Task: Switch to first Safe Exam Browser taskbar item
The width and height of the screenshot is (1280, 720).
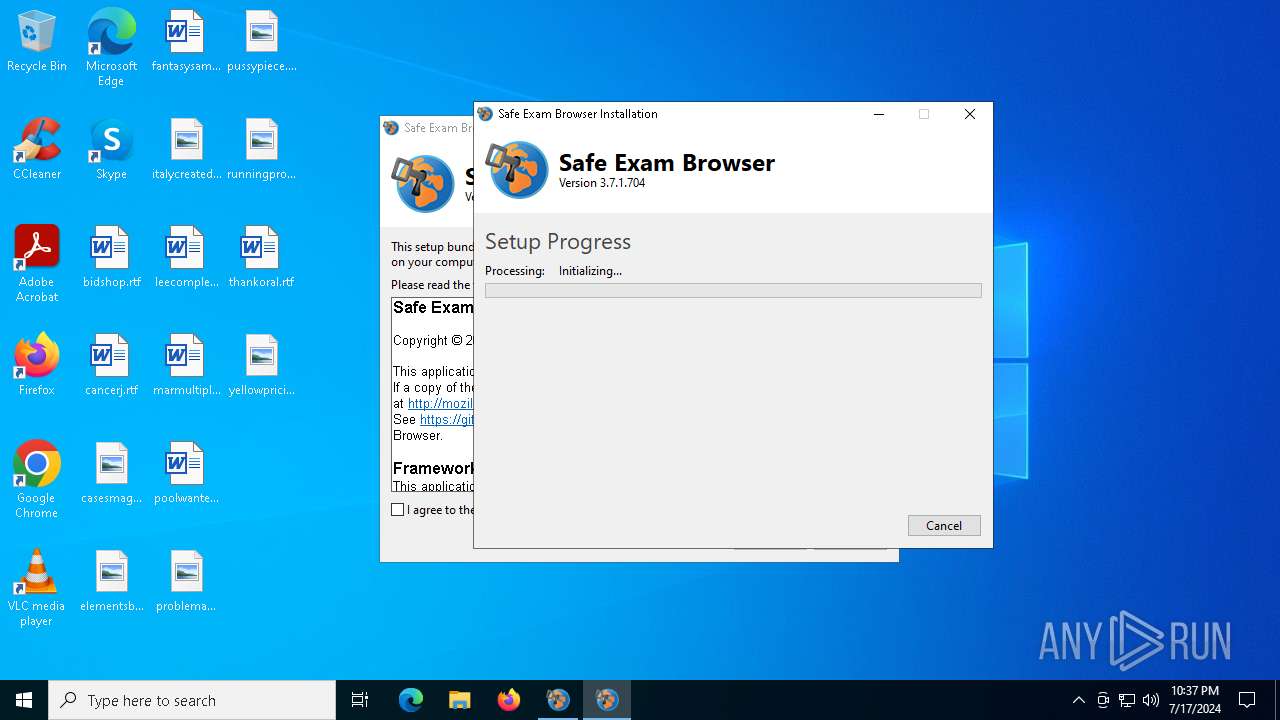Action: (558, 700)
